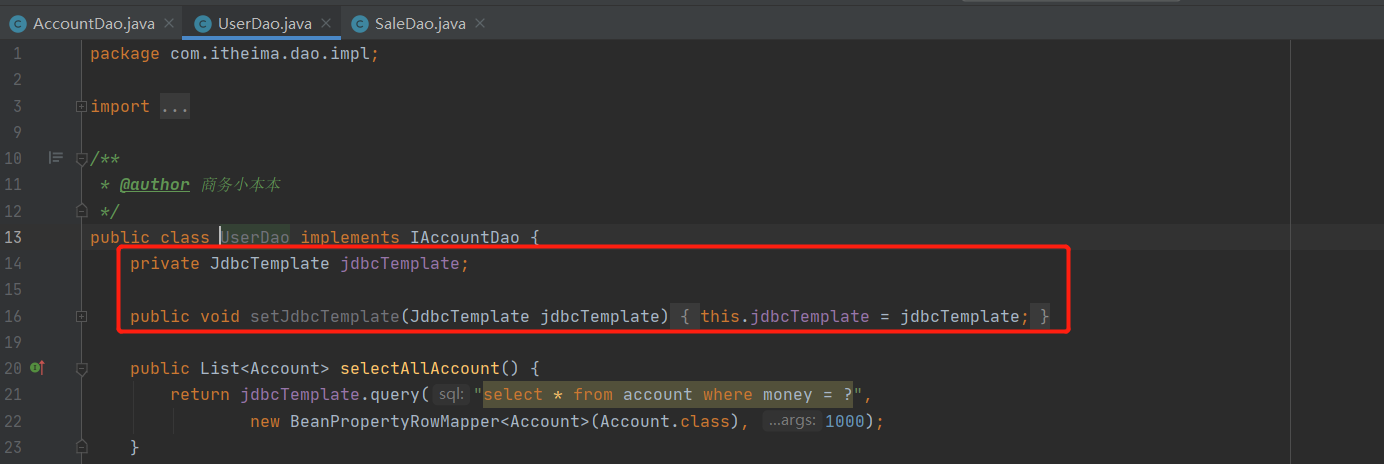Click the fold end marker at line 23
Screen dimensions: 1384x464
coord(82,447)
